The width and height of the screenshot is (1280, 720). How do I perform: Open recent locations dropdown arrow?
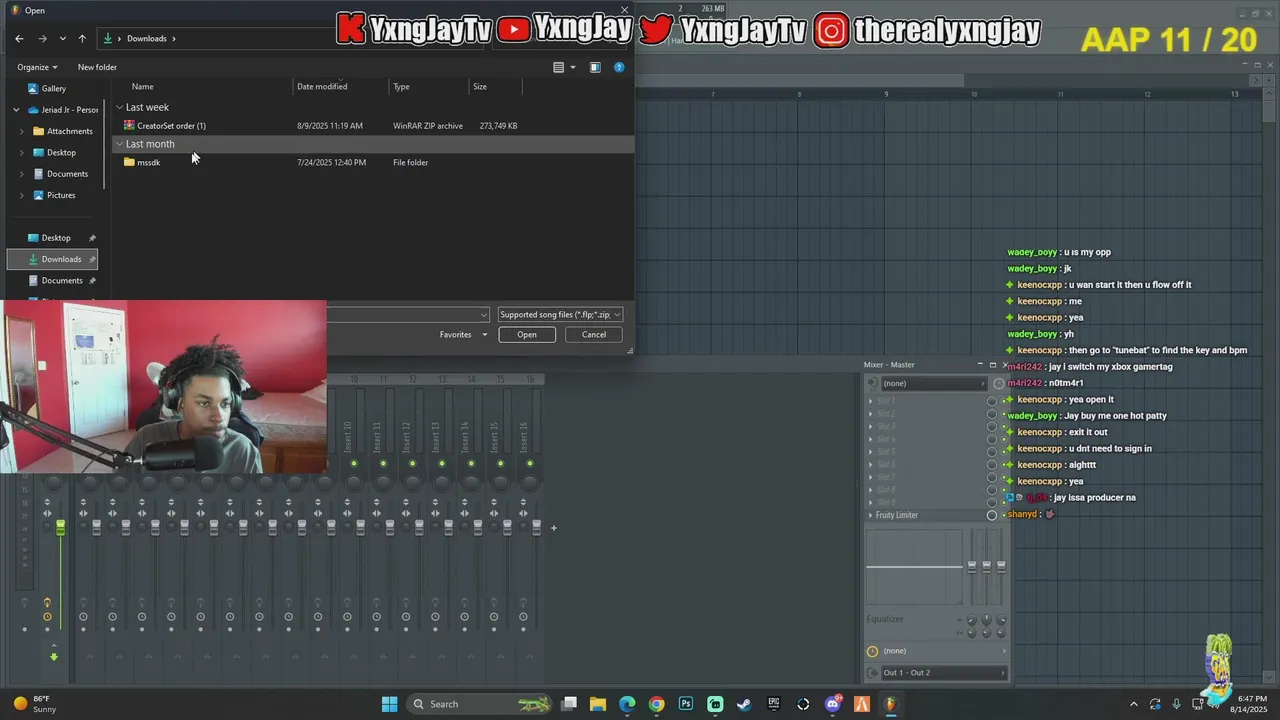coord(63,38)
